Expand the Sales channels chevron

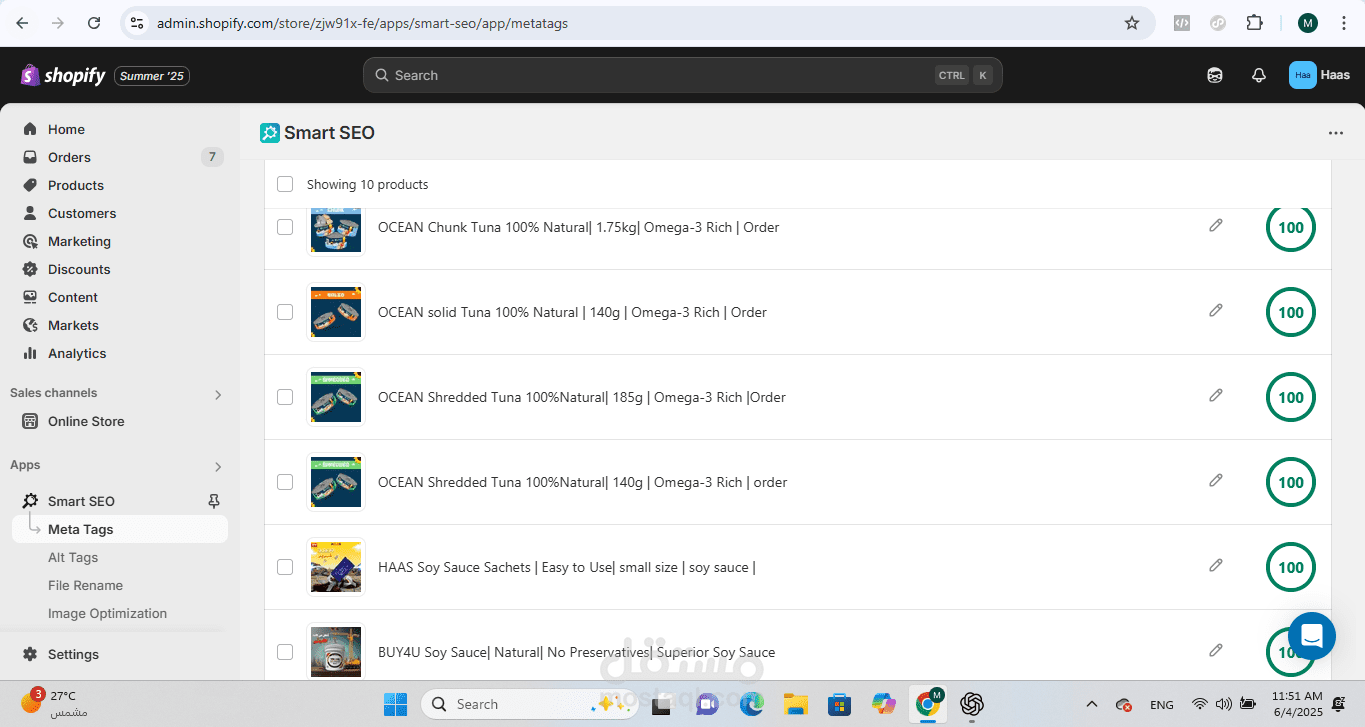pos(218,394)
